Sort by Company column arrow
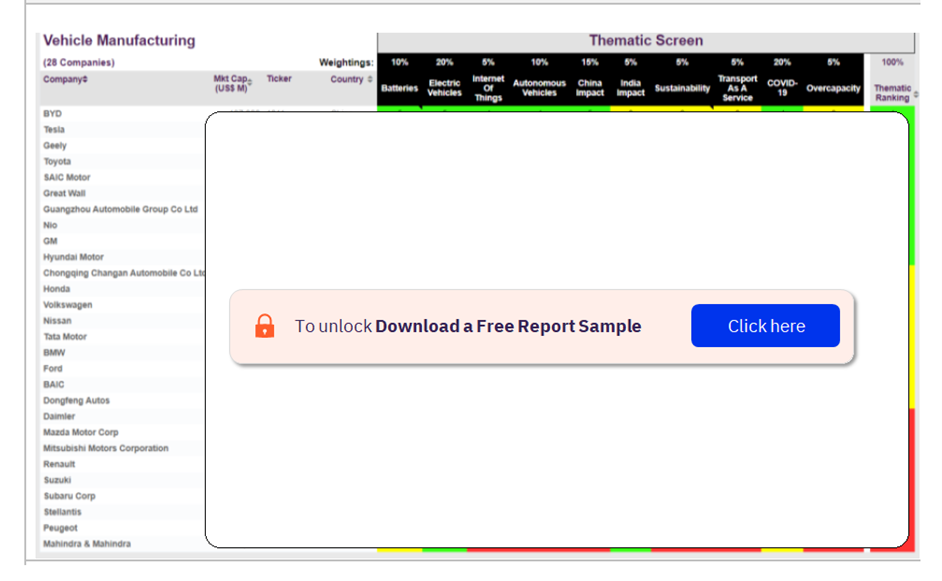 coord(85,79)
